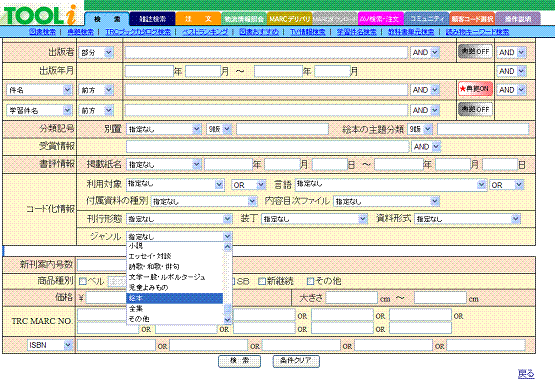Viewport: 555px width, 383px height.
Task: Choose 文学一般・ルポルタージュ from the genre list
Action: click(x=174, y=277)
